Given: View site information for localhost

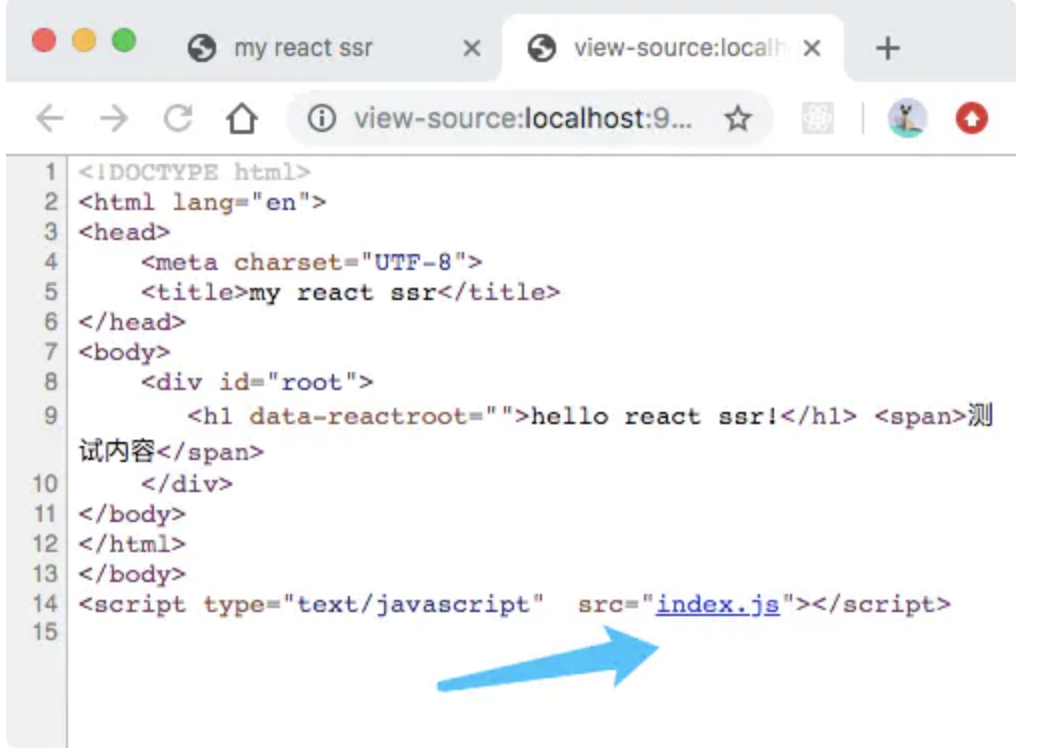Looking at the screenshot, I should [320, 120].
